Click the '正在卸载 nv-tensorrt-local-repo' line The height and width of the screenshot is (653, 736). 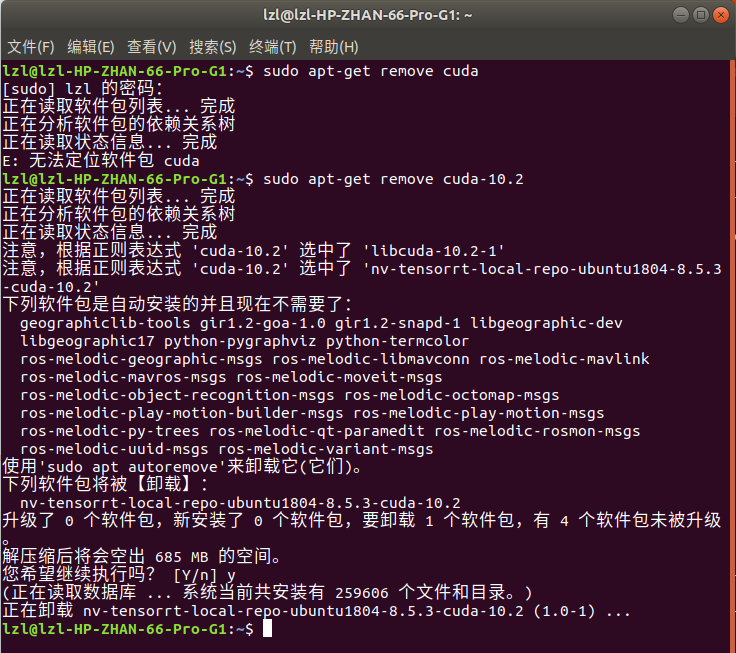pyautogui.click(x=316, y=611)
